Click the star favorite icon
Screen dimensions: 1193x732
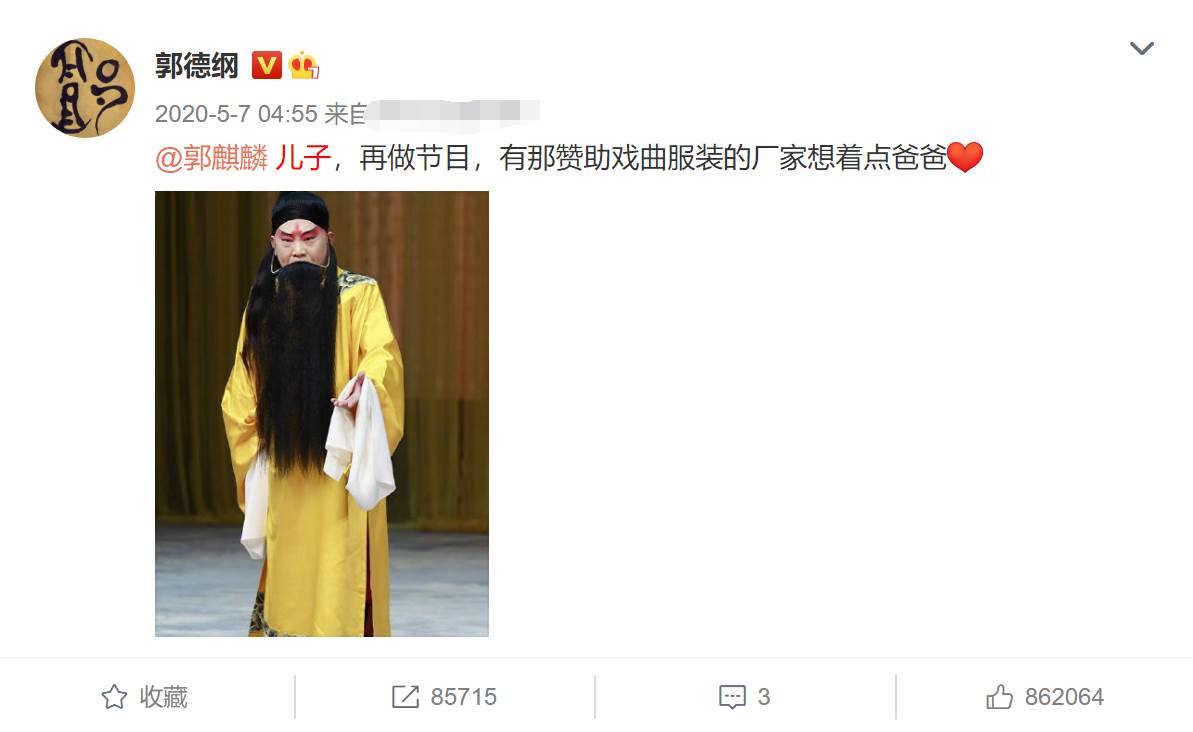(x=114, y=696)
